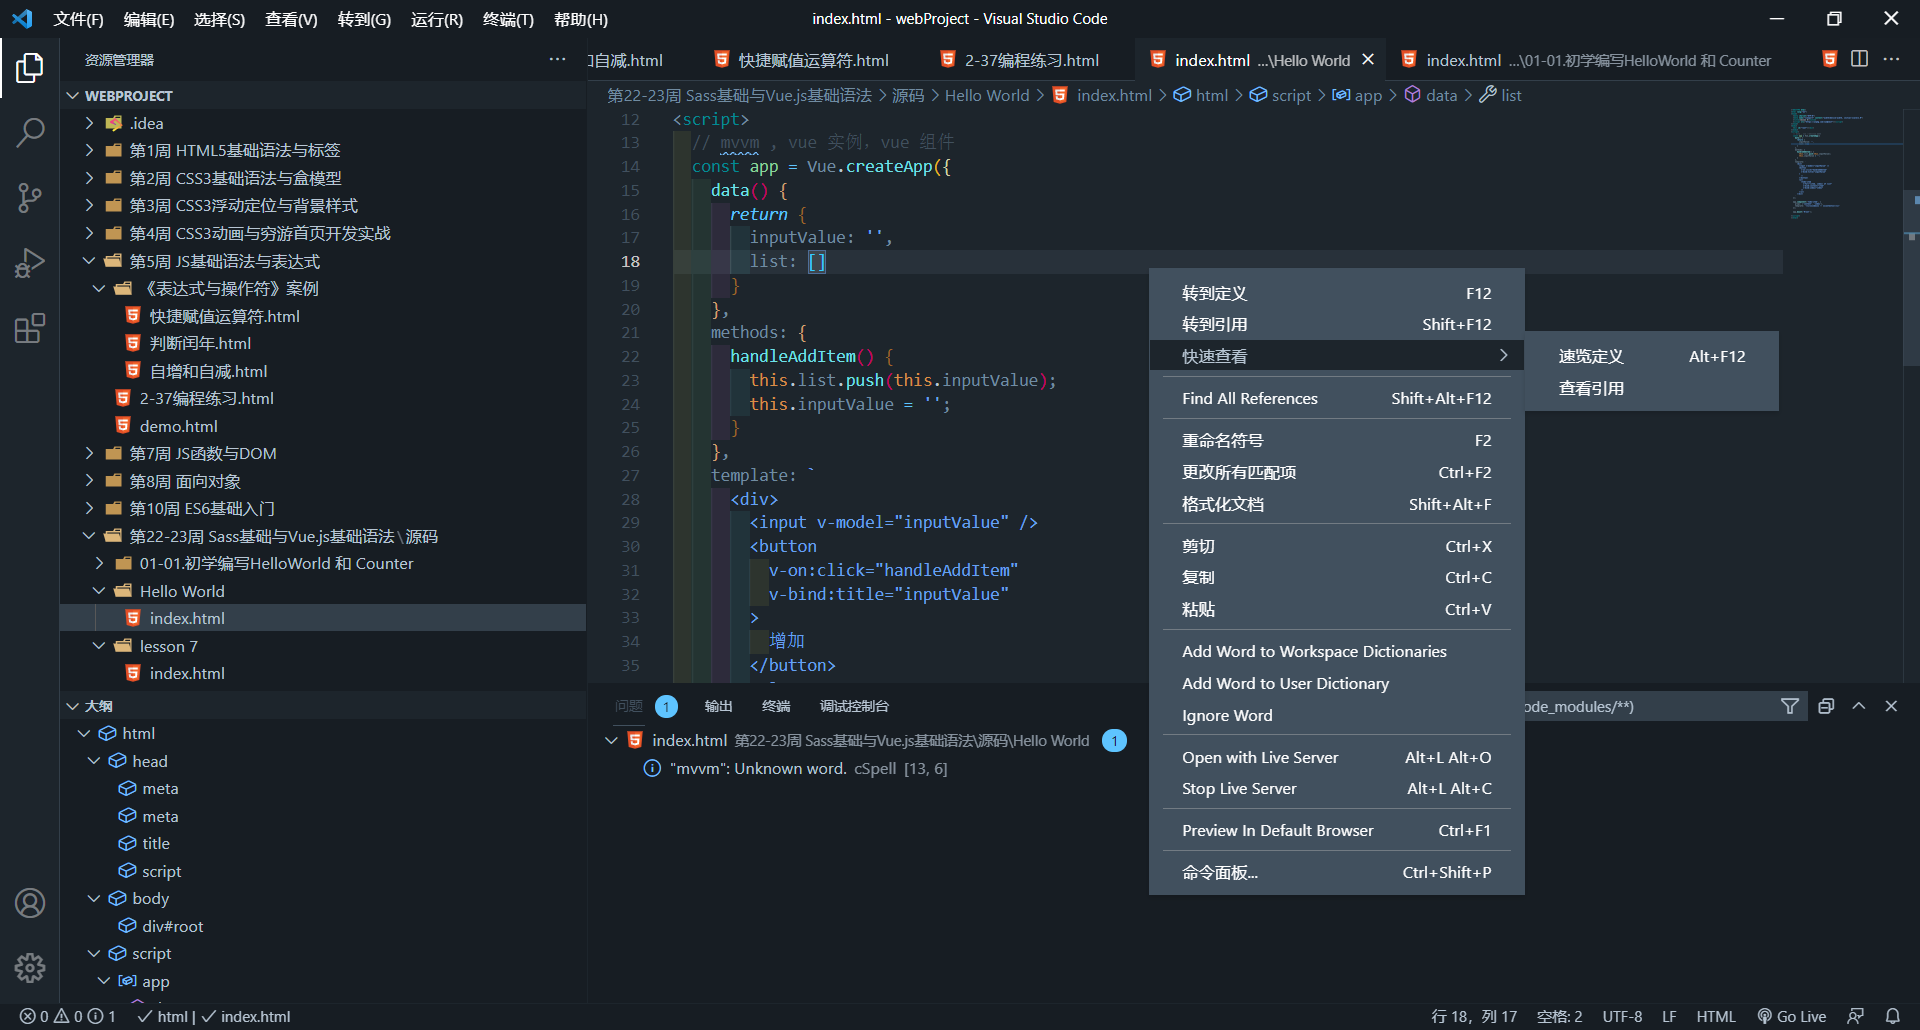Open the Run and Debug view
The image size is (1920, 1030).
pos(30,263)
